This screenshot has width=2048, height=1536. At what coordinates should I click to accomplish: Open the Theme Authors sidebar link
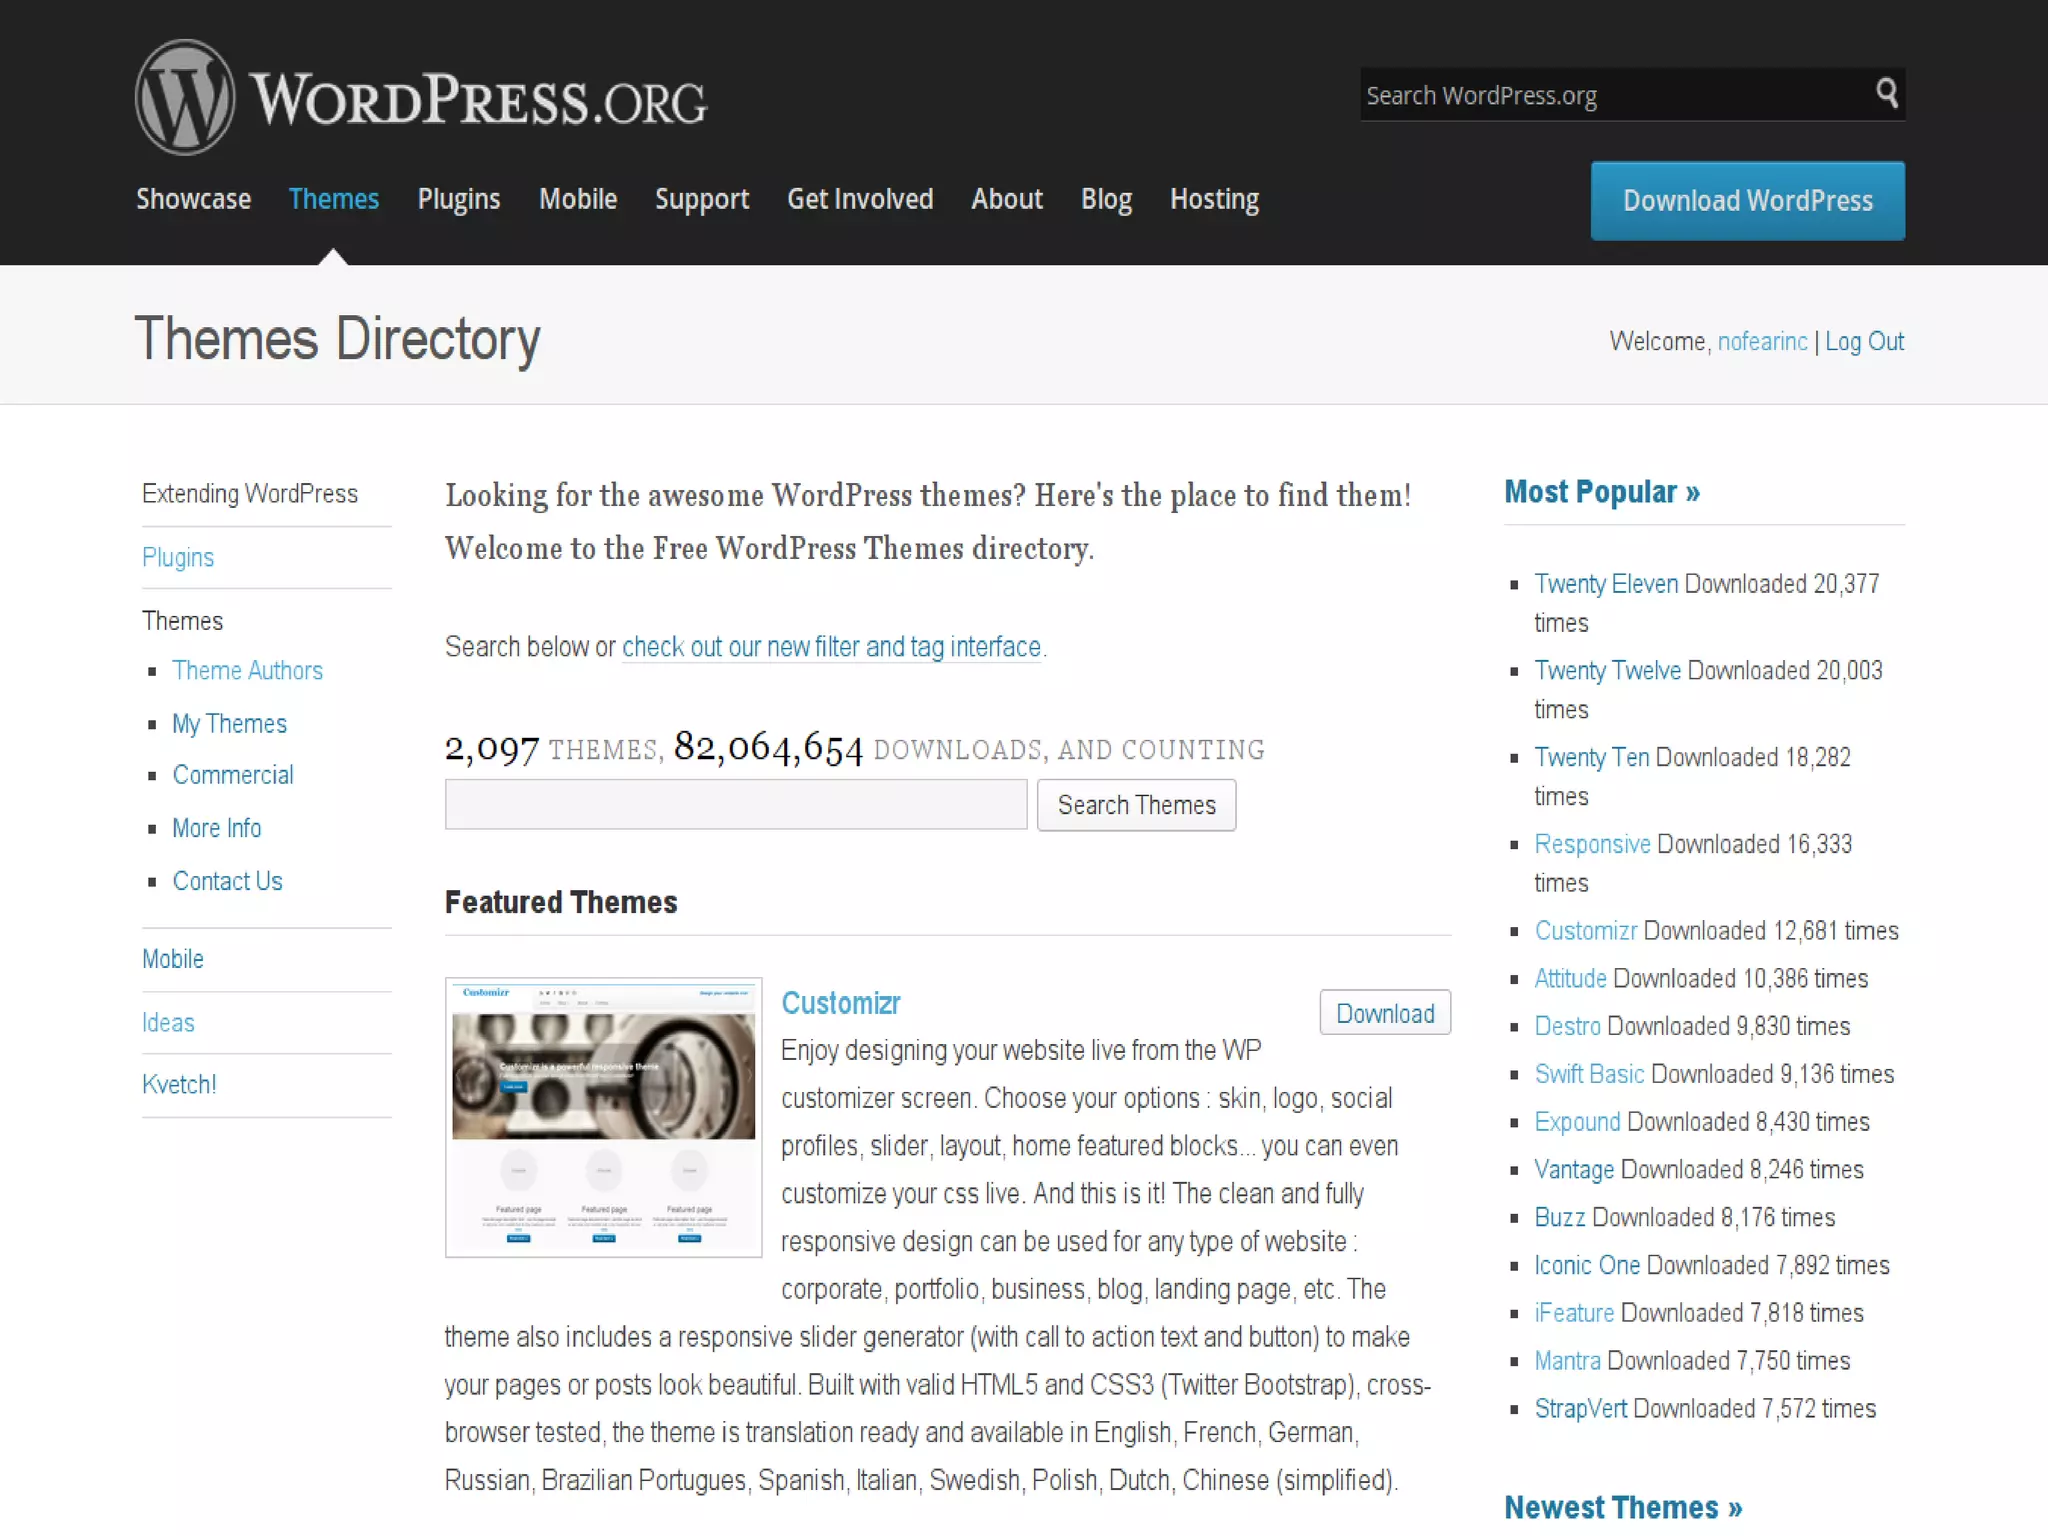[247, 671]
